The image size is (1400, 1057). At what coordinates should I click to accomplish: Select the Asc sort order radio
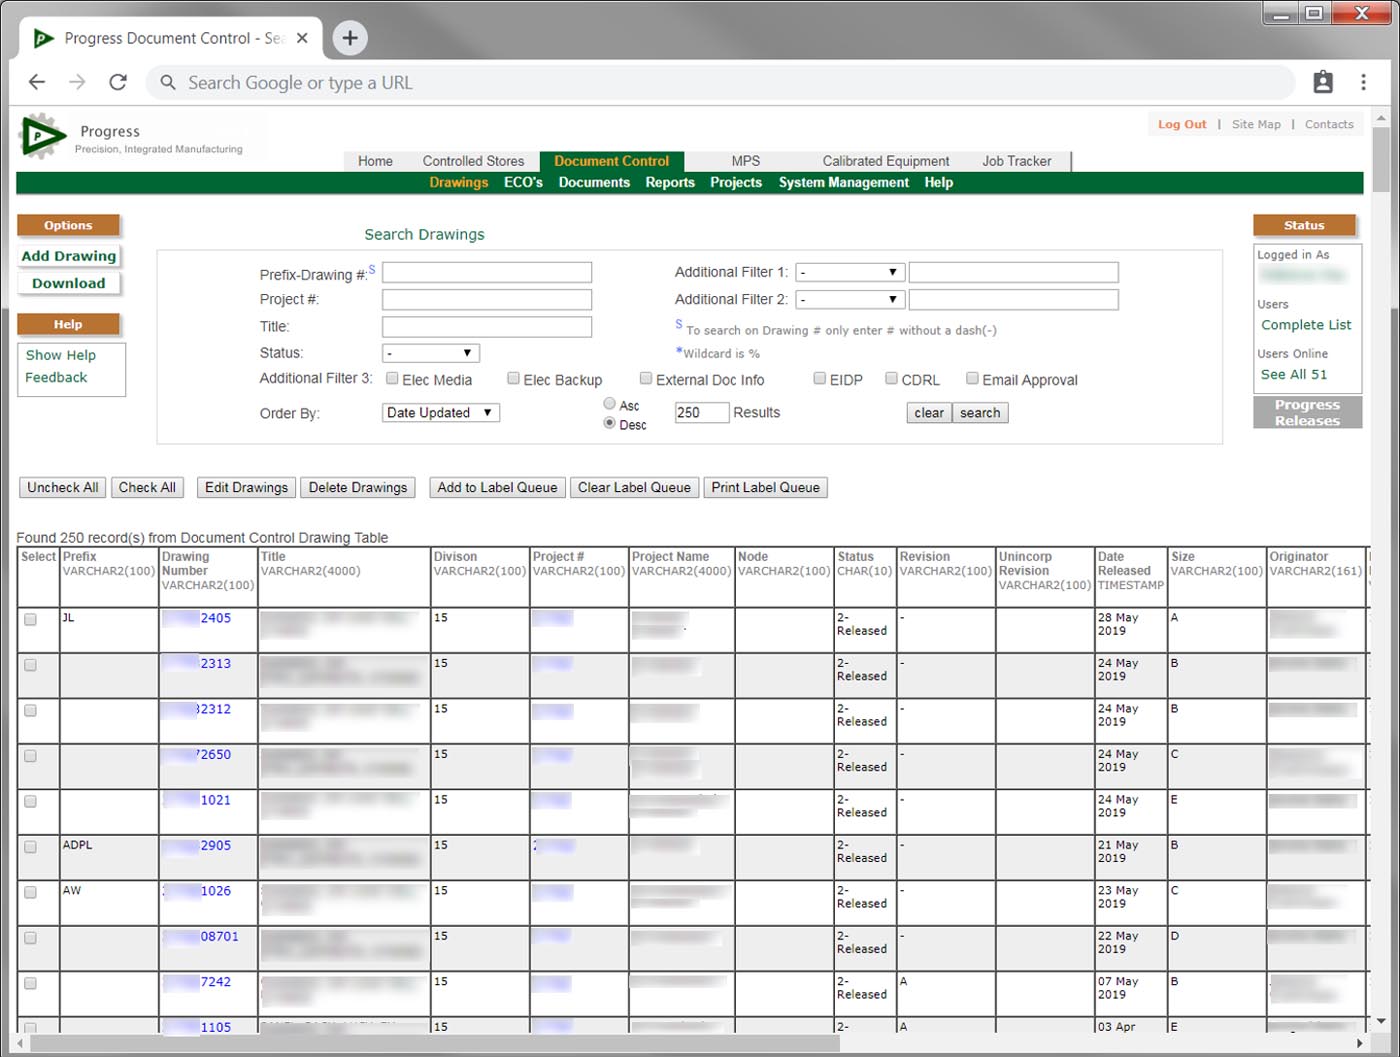click(x=609, y=404)
